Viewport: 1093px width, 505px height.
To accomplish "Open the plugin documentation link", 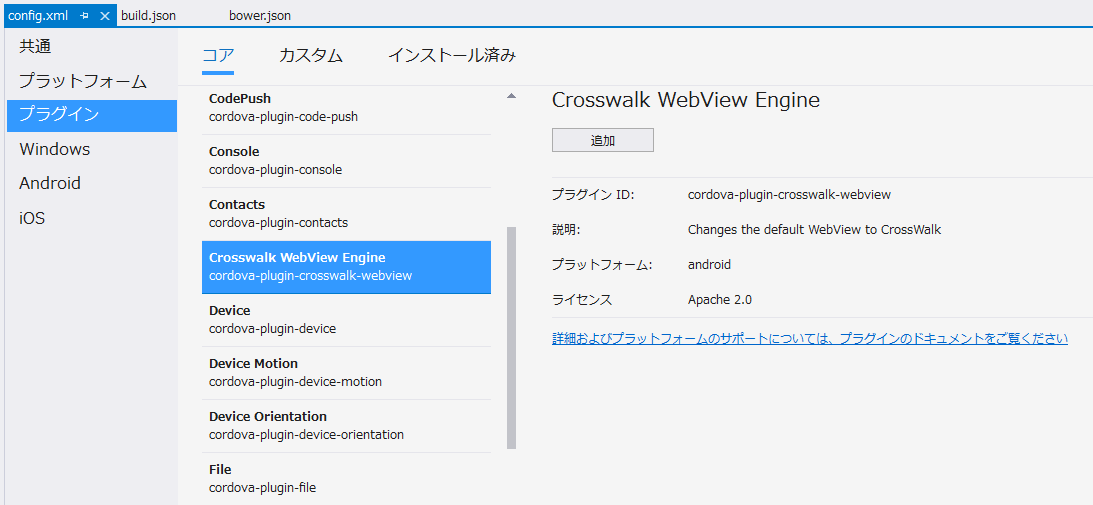I will point(810,339).
